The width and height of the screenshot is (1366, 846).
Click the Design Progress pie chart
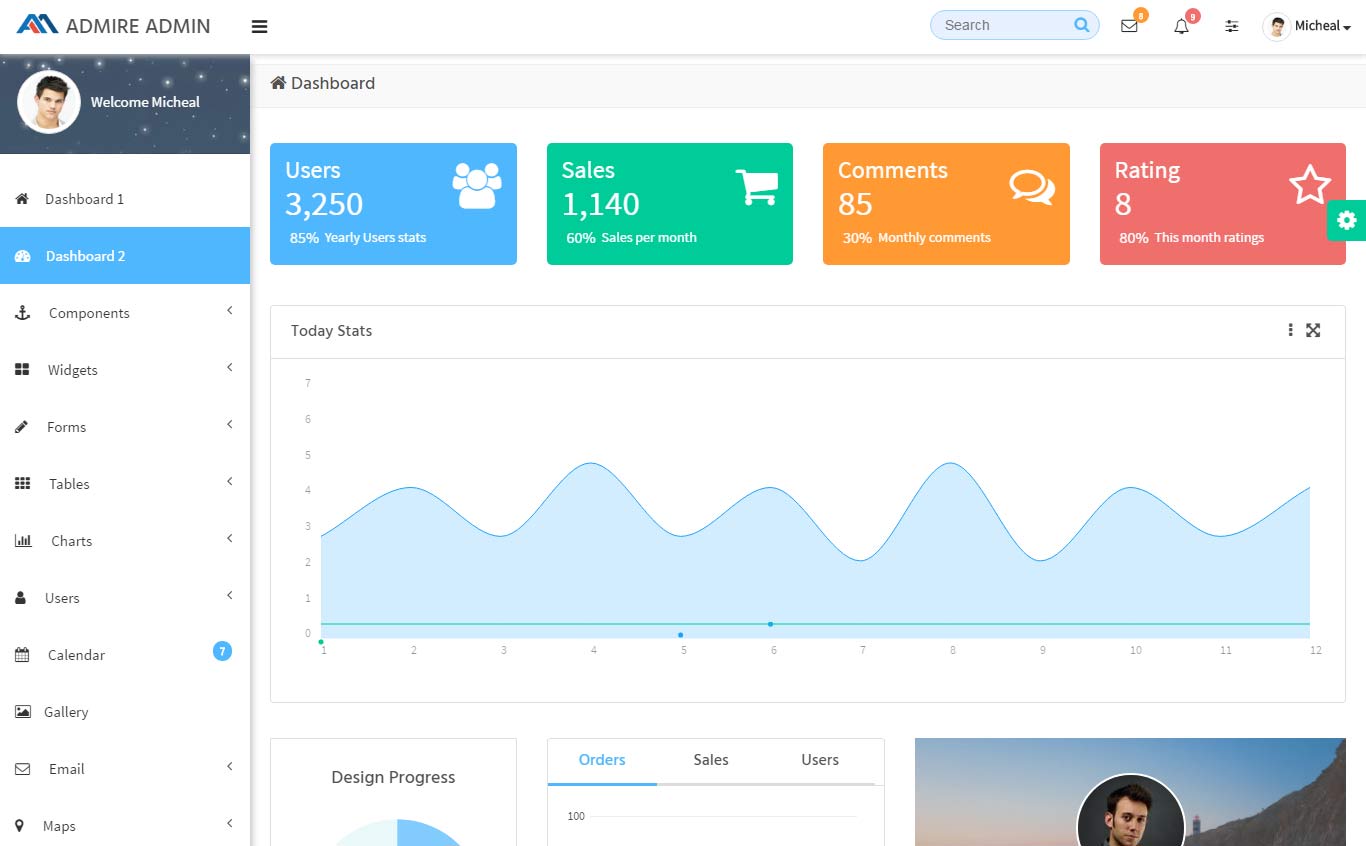pos(397,832)
